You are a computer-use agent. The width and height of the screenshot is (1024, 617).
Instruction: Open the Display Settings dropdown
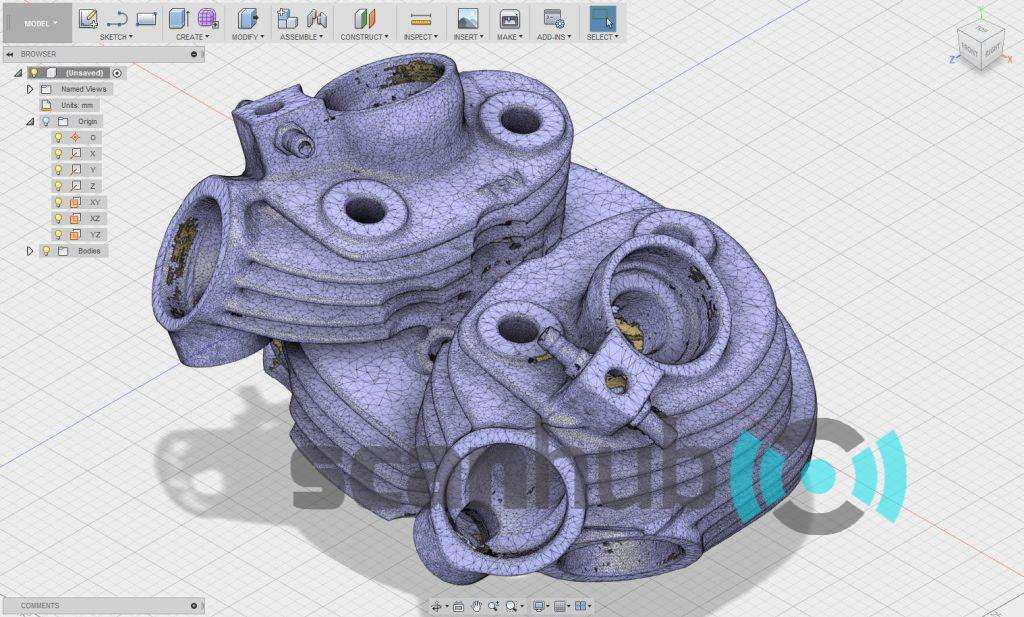click(540, 606)
